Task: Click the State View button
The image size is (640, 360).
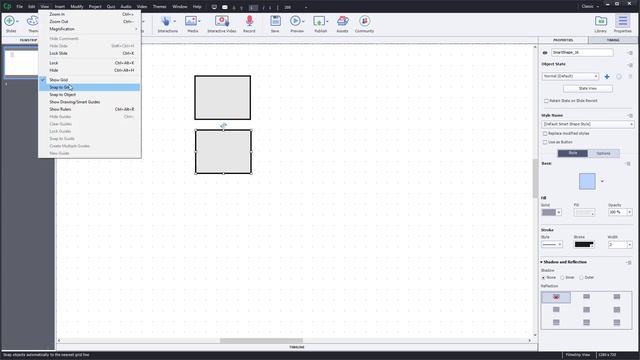Action: point(588,89)
